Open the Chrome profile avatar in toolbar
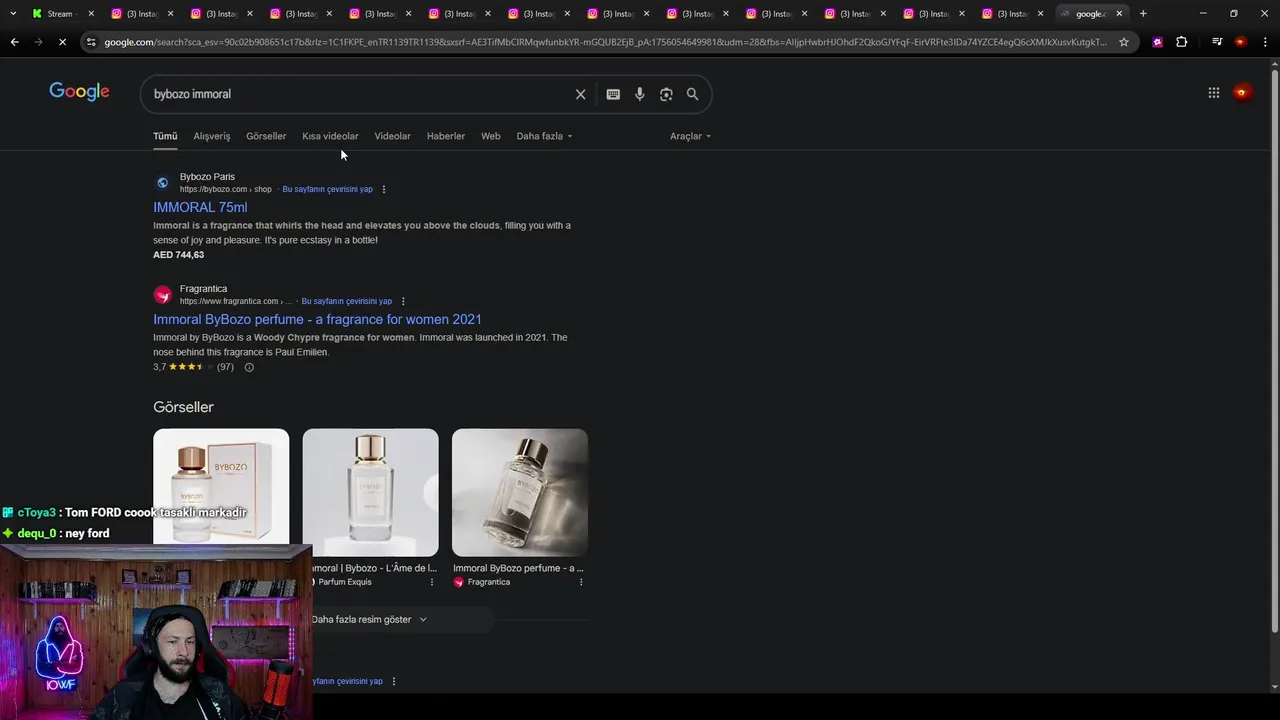The height and width of the screenshot is (720, 1280). click(1241, 42)
